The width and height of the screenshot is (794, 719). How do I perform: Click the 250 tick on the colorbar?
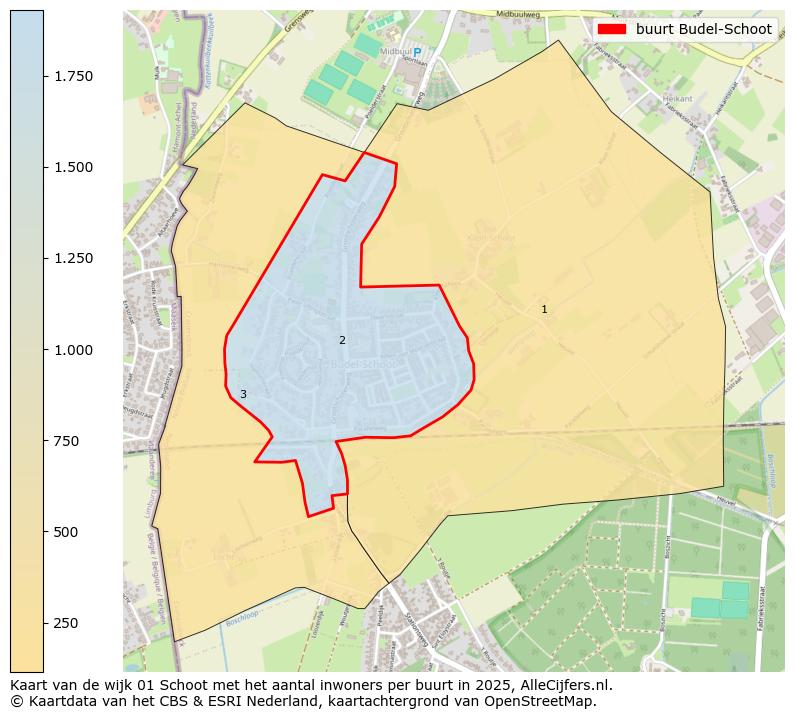[x=69, y=623]
